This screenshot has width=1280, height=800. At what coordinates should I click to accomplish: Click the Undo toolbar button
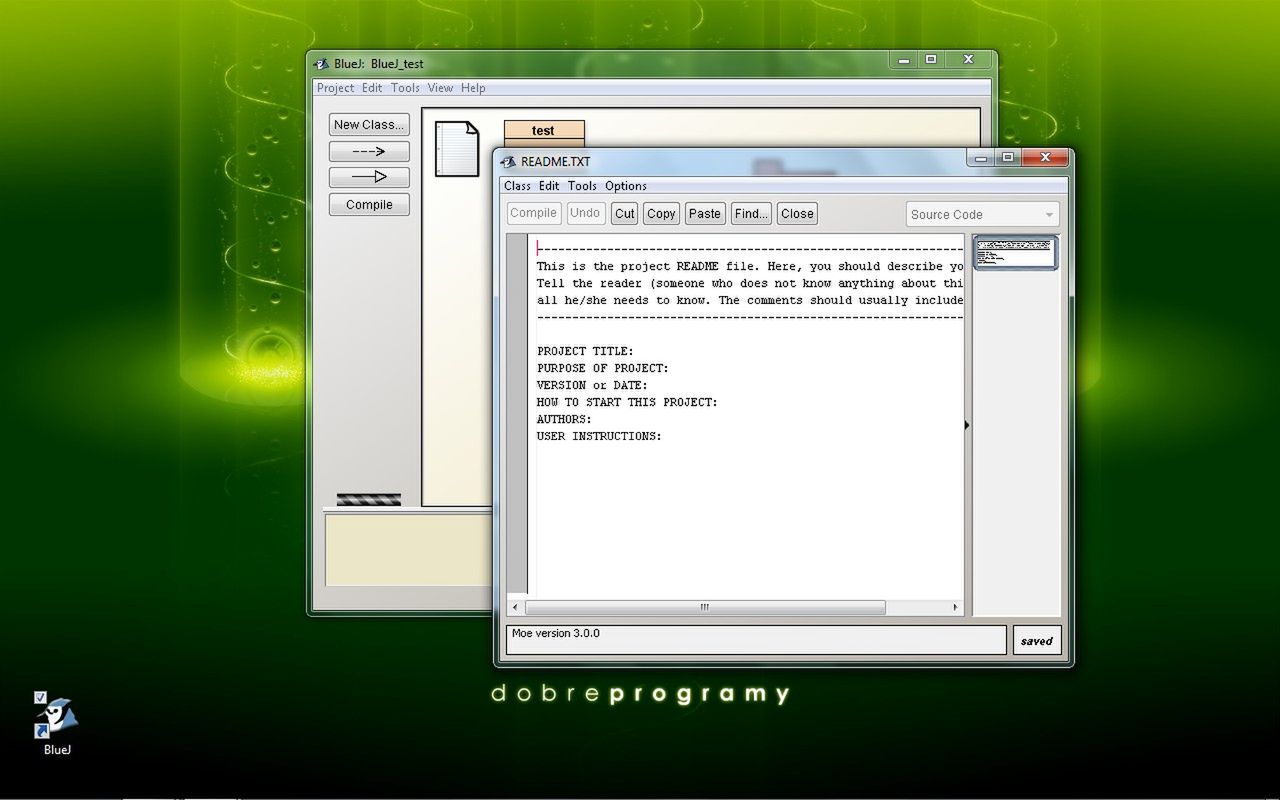(585, 213)
